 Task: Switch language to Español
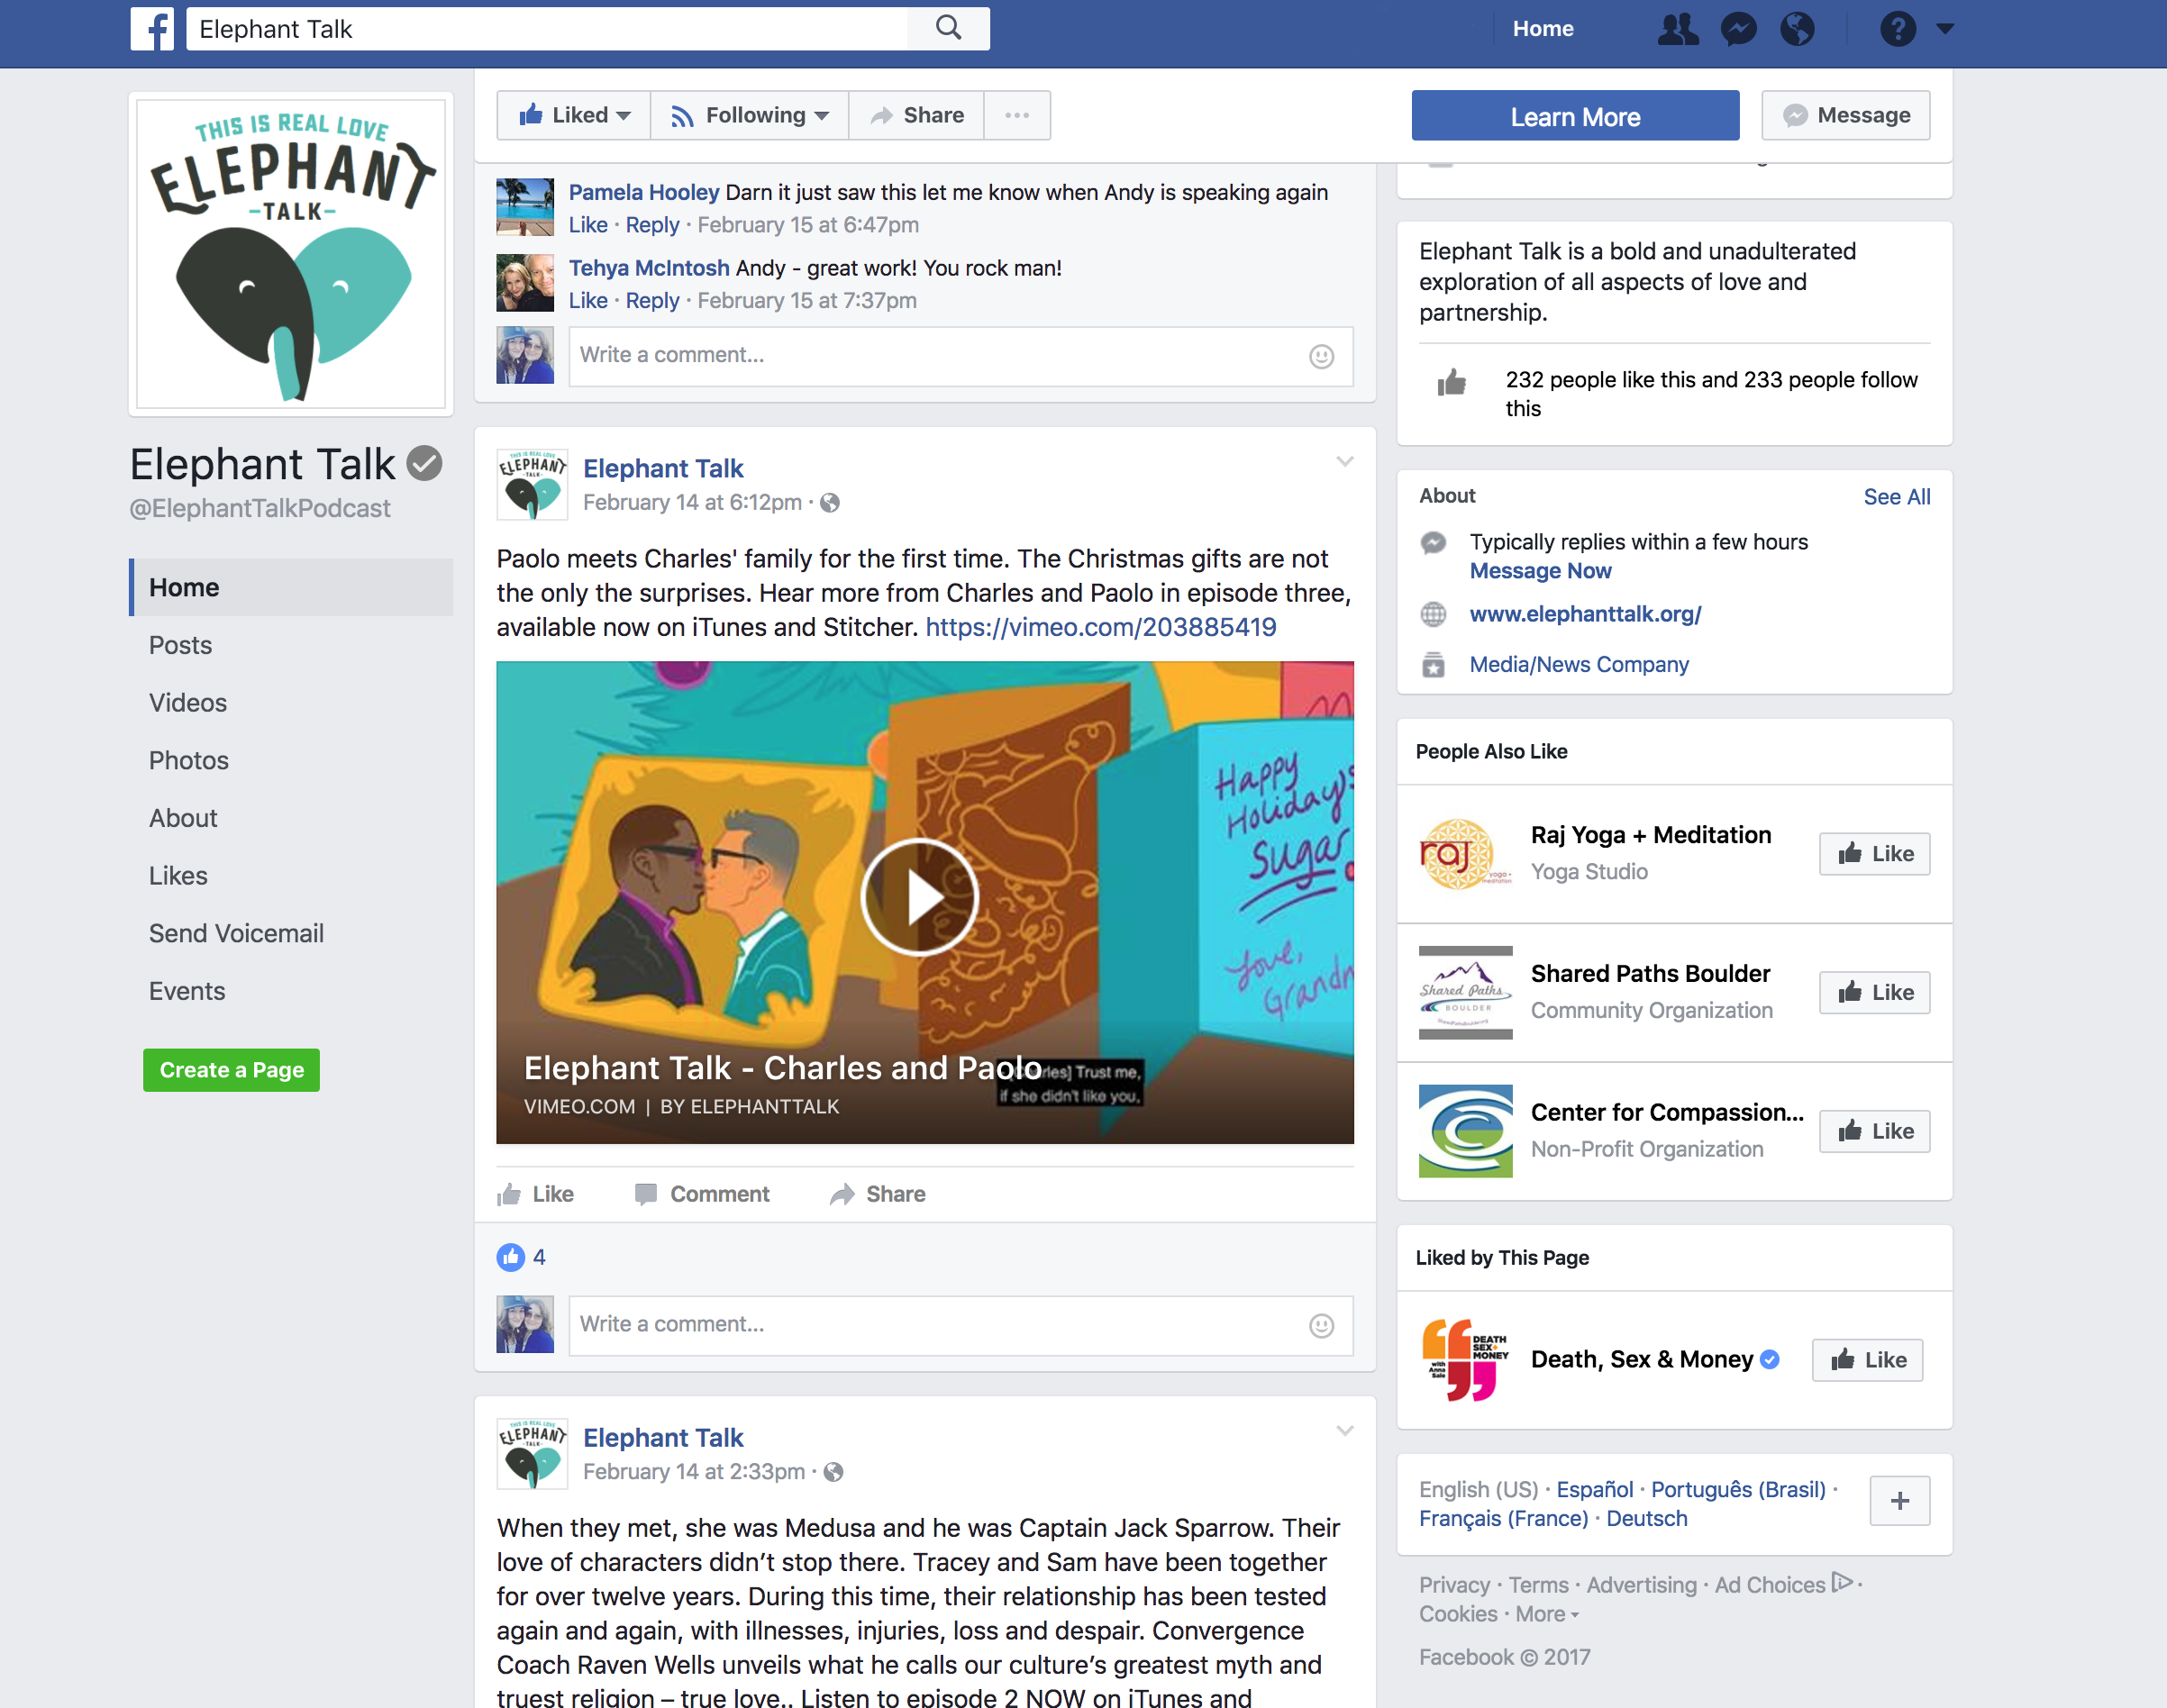click(1594, 1489)
